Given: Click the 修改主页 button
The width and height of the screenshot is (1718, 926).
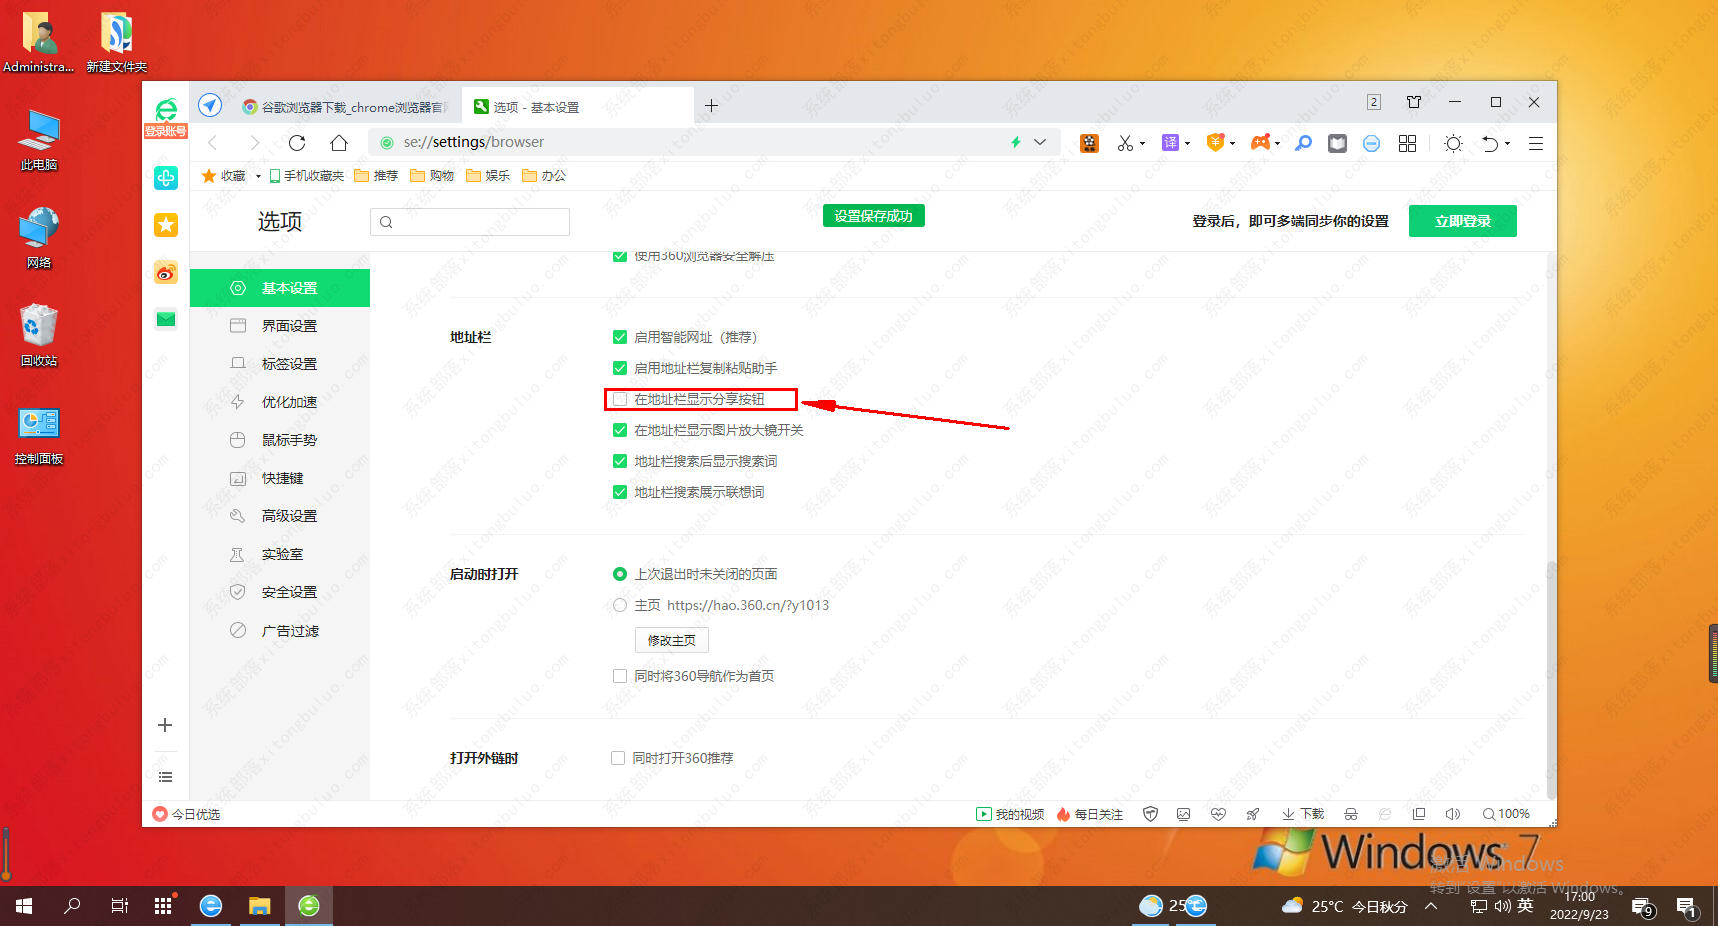Looking at the screenshot, I should point(672,640).
